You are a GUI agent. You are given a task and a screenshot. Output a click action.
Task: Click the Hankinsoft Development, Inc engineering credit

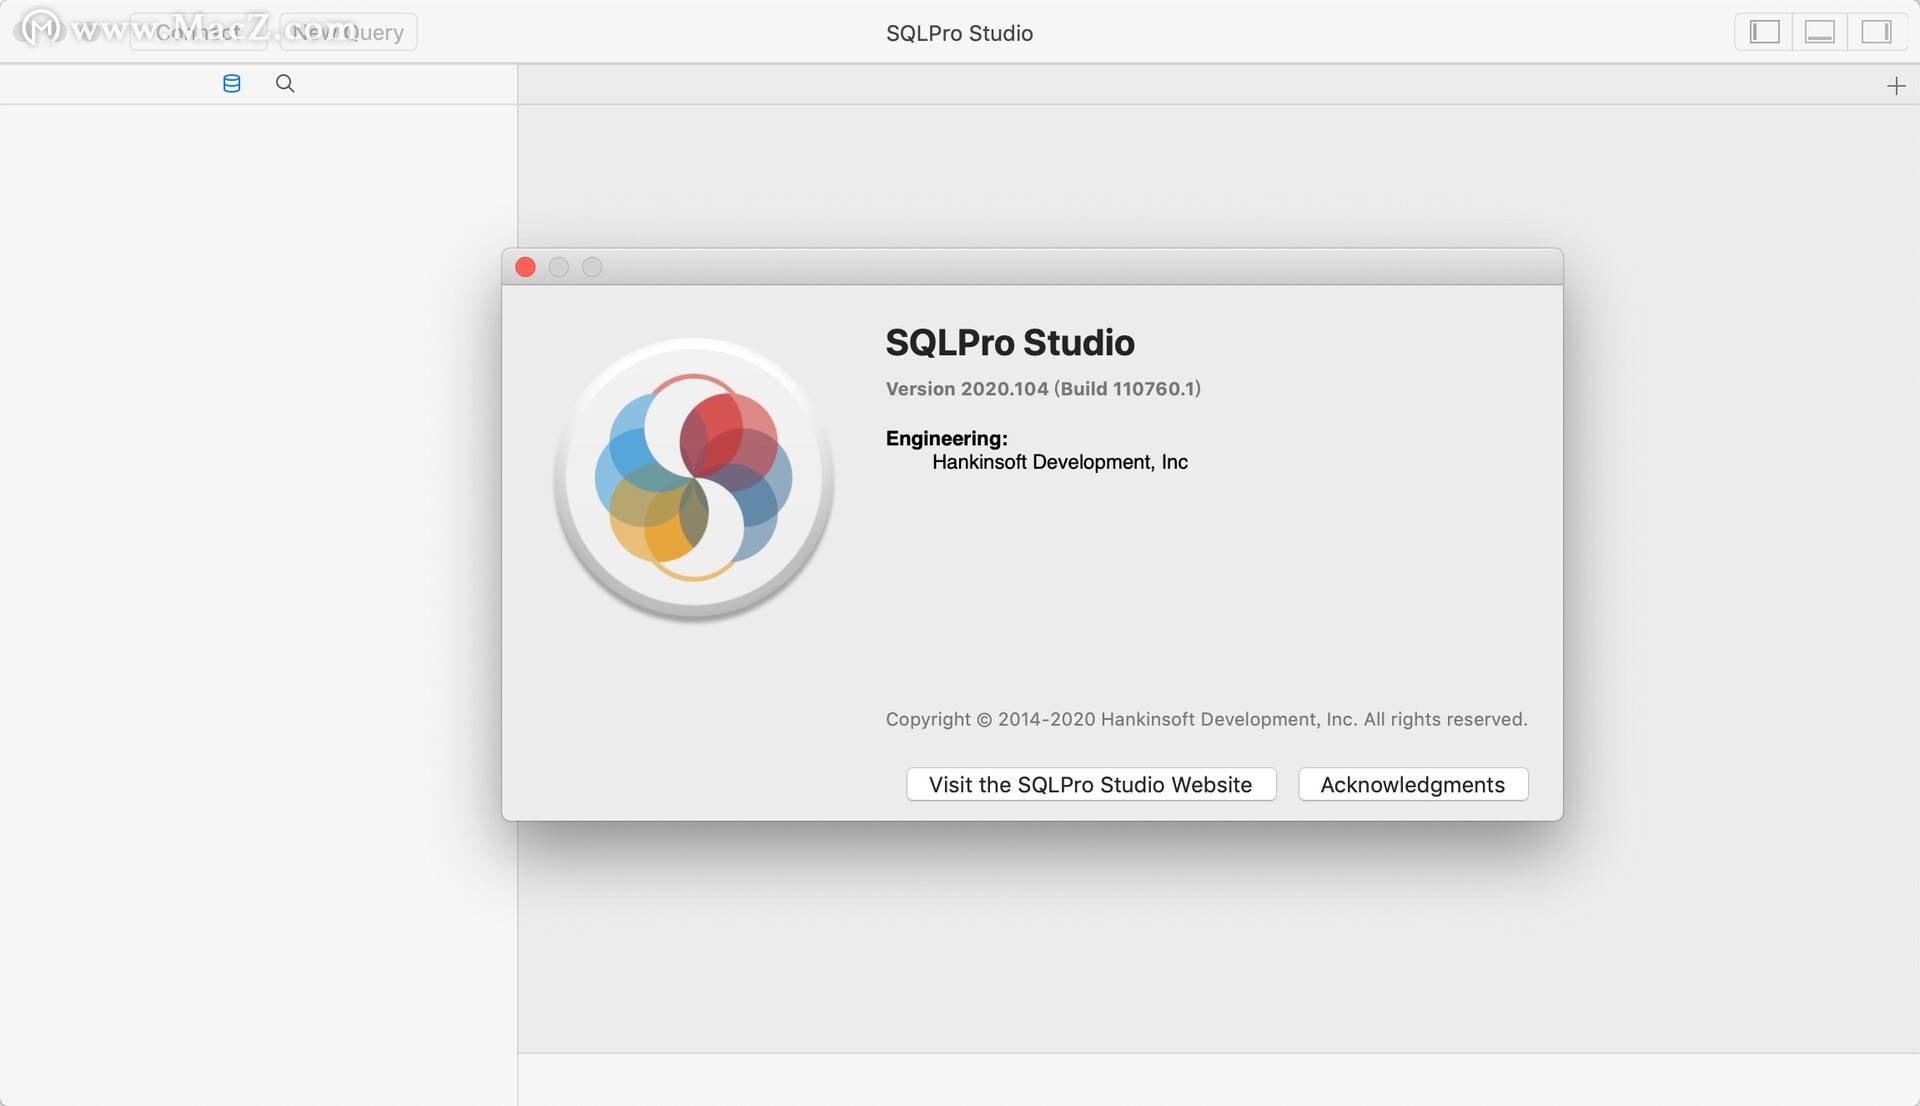(x=1060, y=462)
